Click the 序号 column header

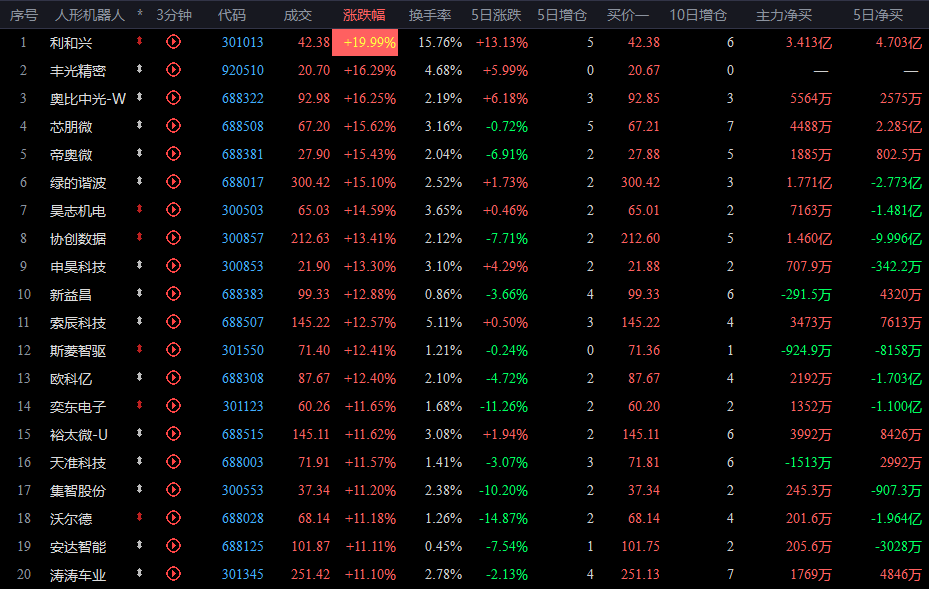click(24, 15)
